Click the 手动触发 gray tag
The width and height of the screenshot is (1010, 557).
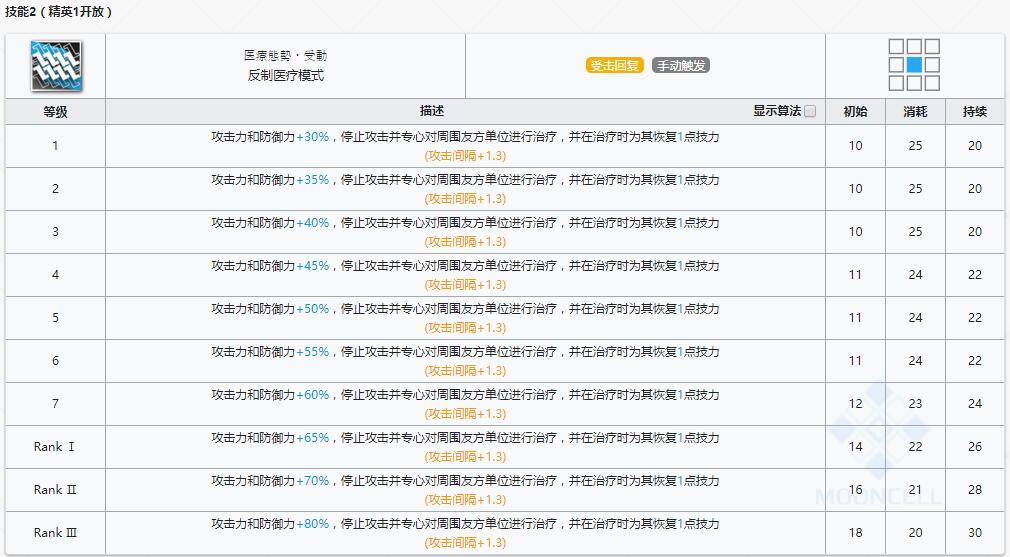681,65
